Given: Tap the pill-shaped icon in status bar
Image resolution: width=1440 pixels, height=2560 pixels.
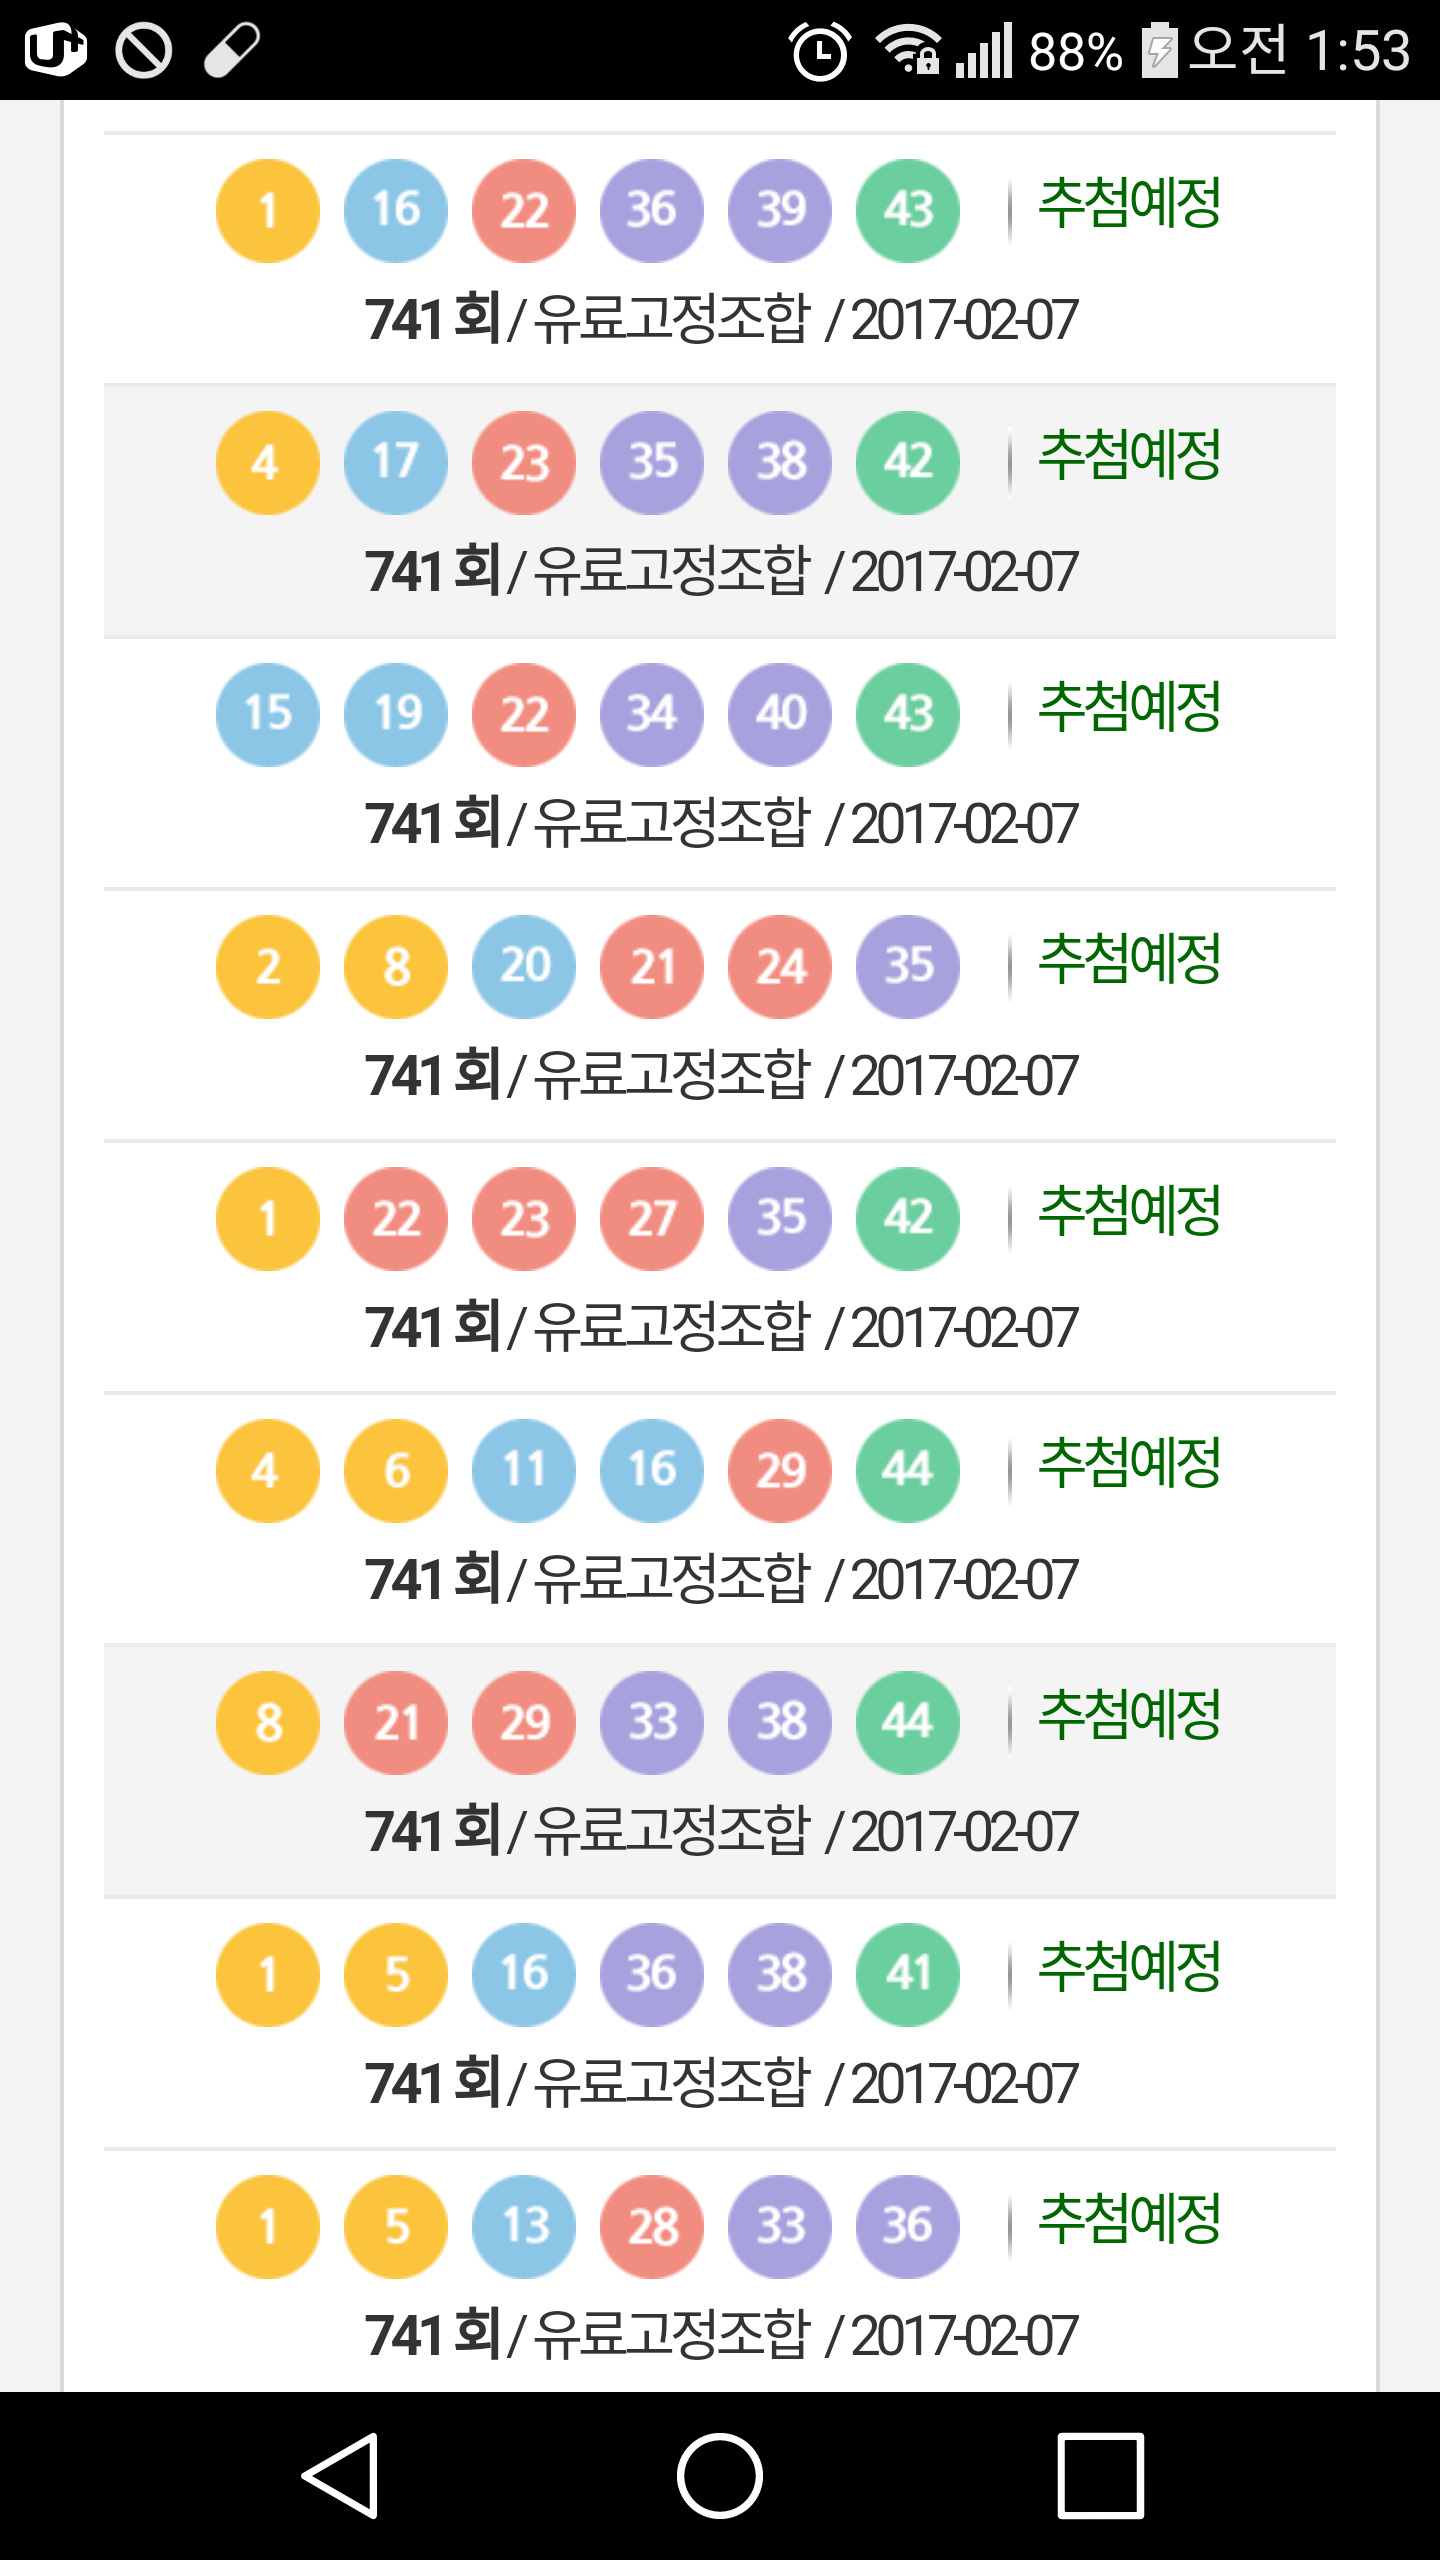Looking at the screenshot, I should (x=232, y=50).
